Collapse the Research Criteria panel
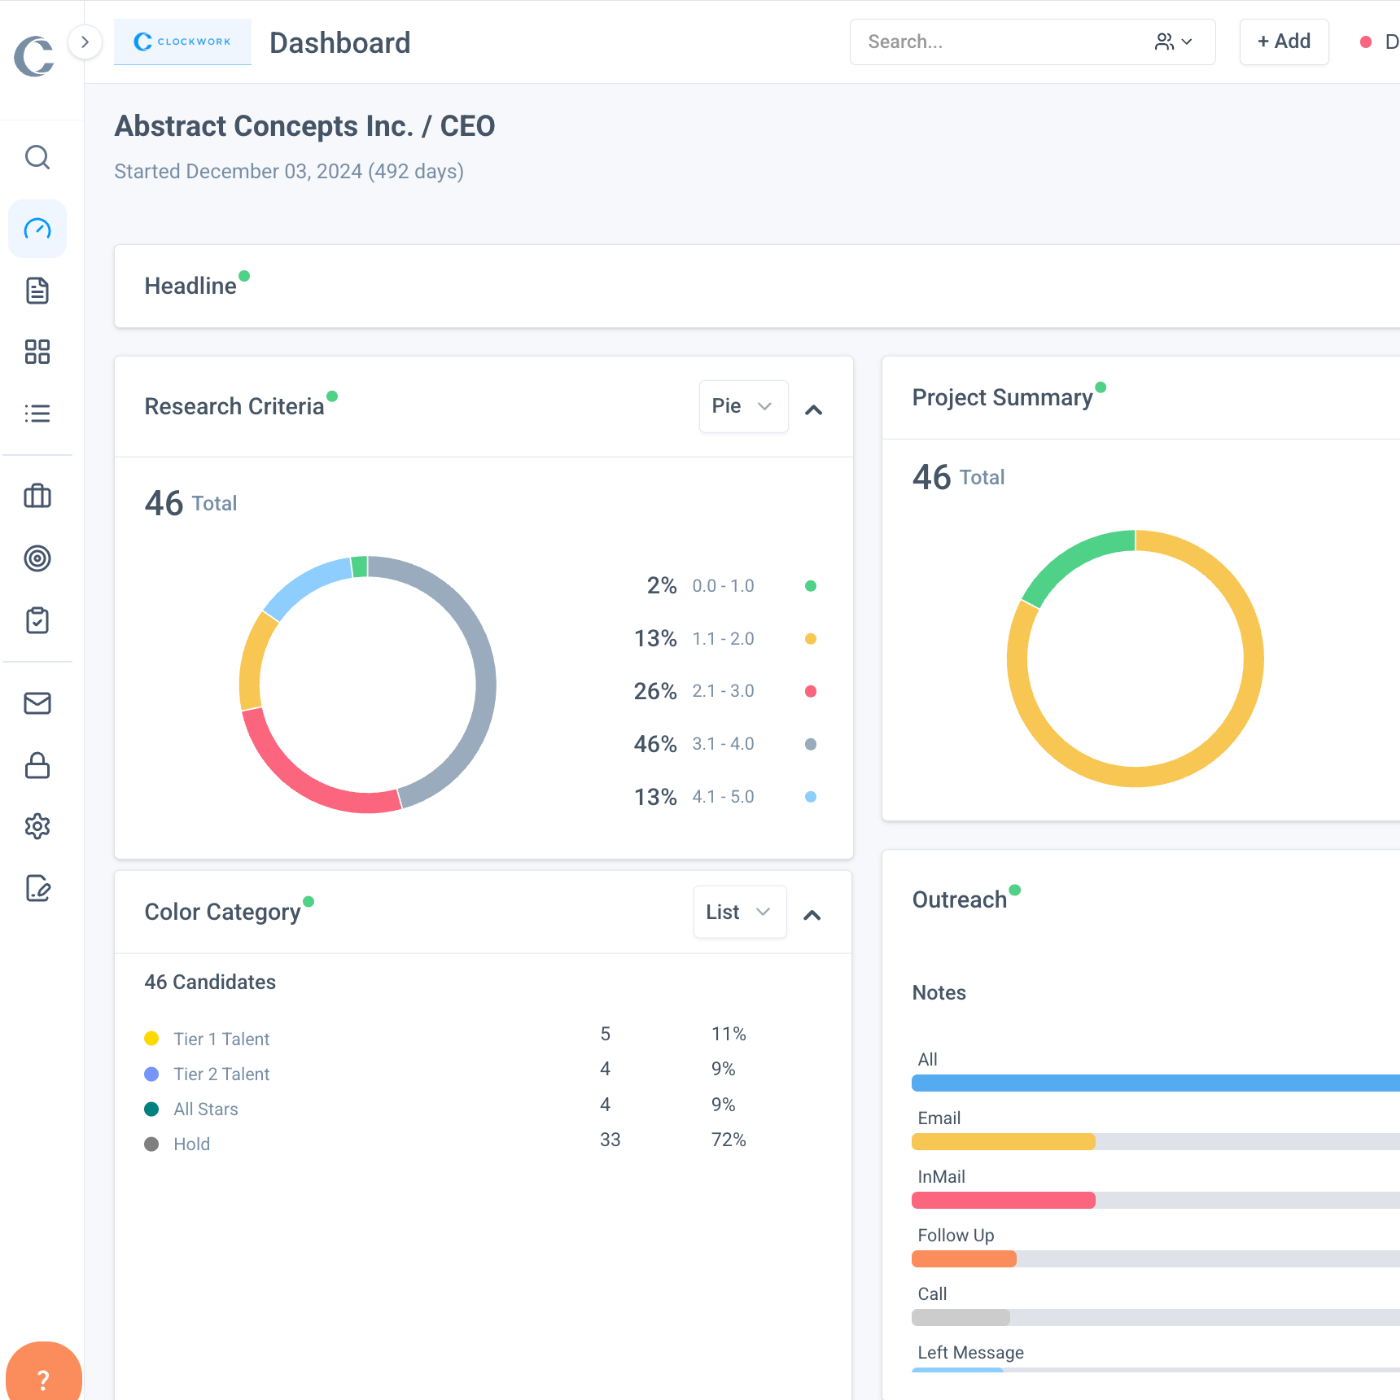This screenshot has width=1400, height=1400. click(x=814, y=410)
